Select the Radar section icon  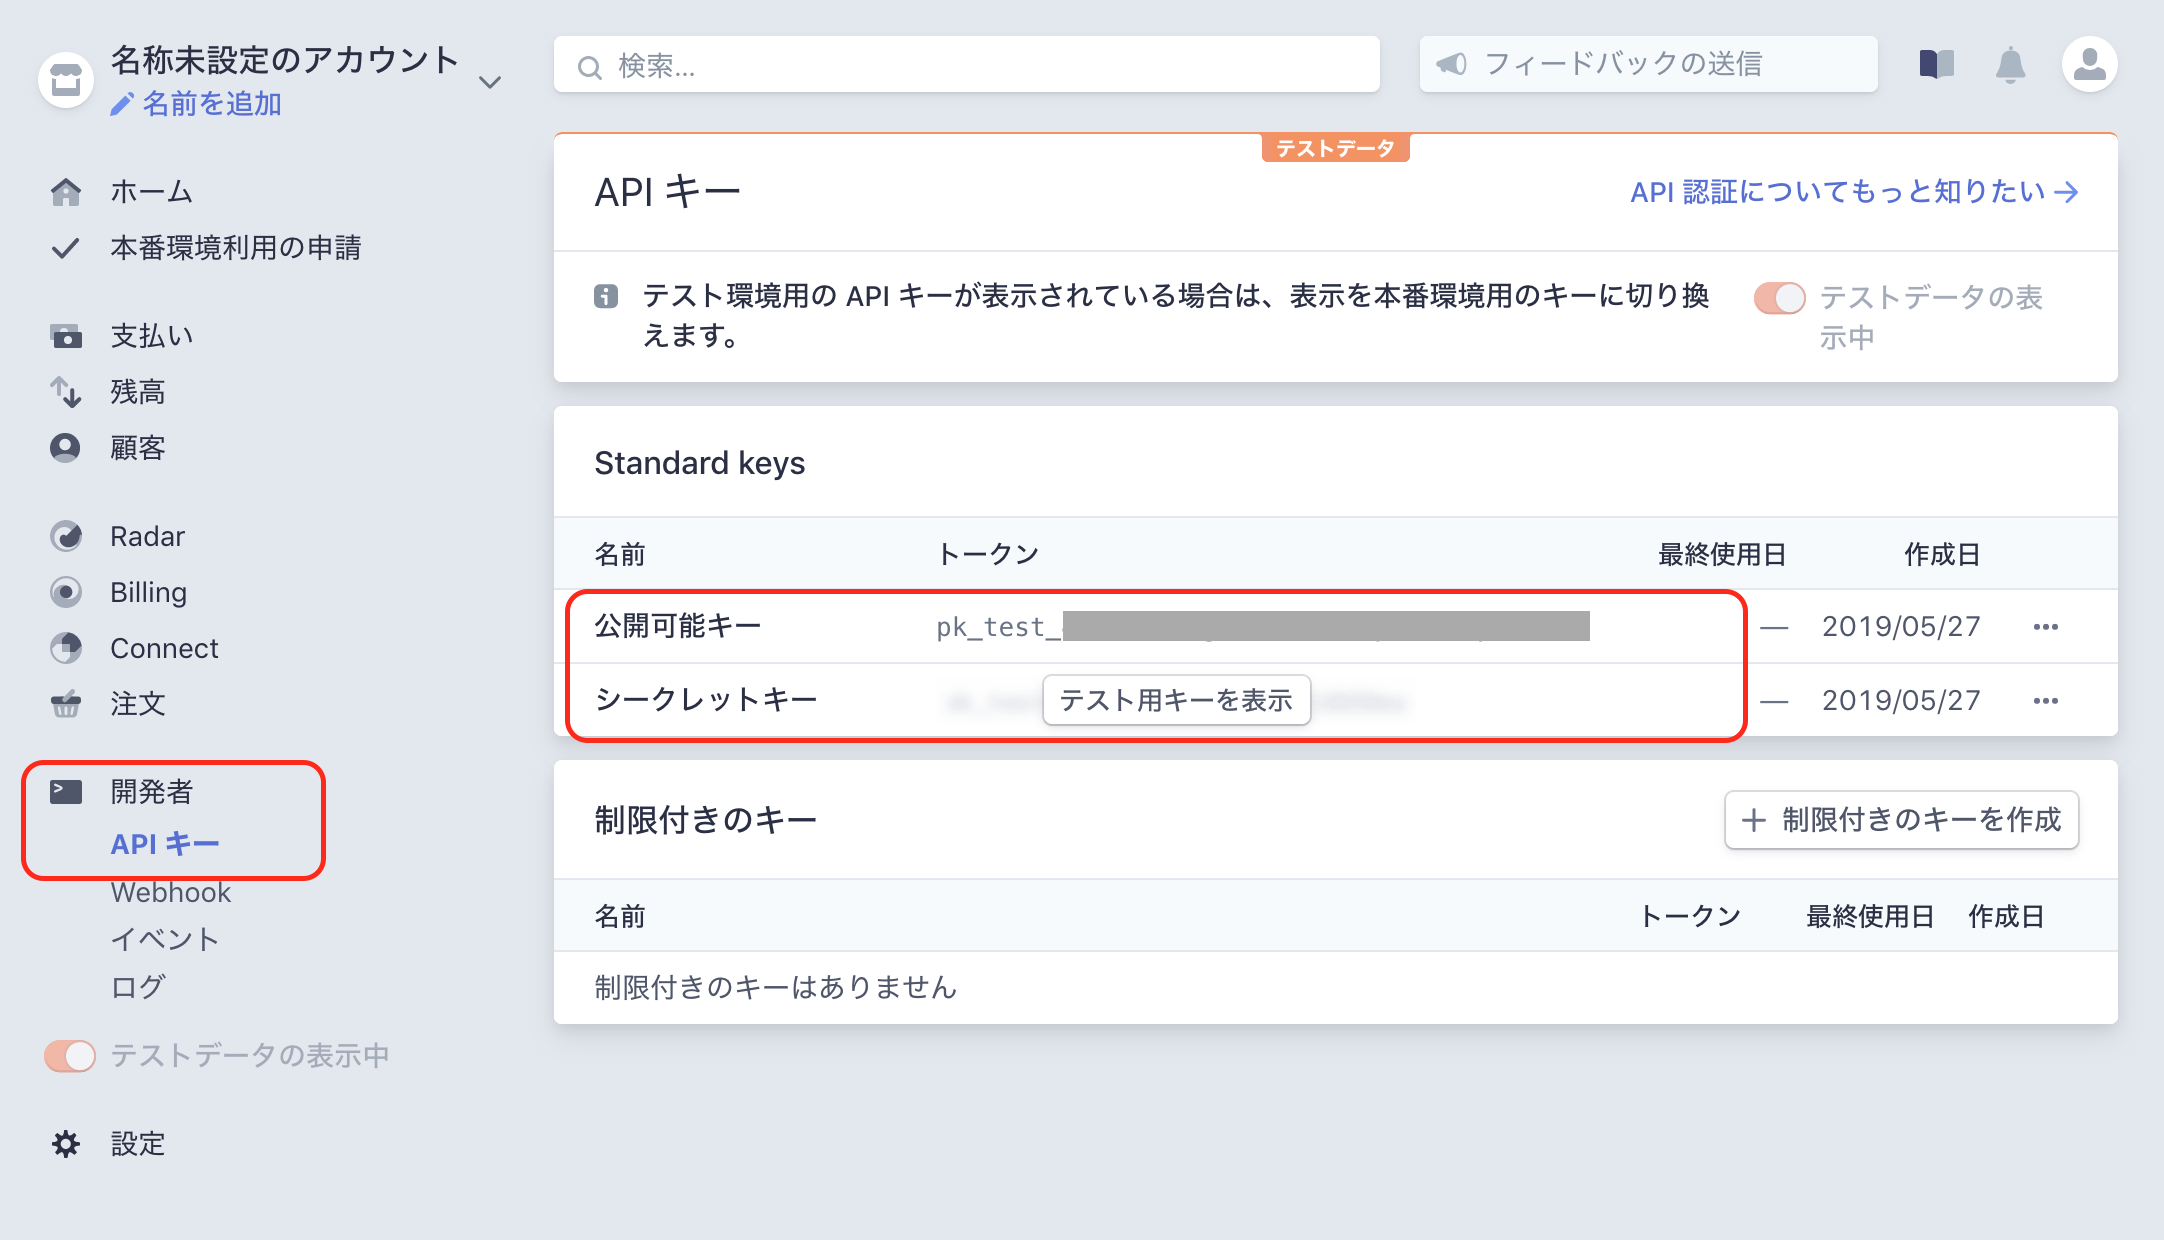(66, 536)
